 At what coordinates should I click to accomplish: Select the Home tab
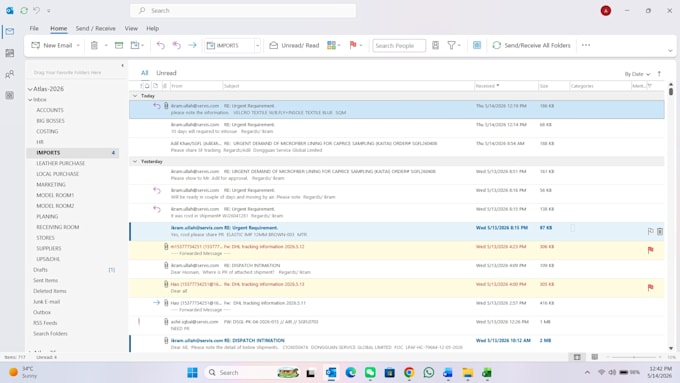[x=59, y=28]
